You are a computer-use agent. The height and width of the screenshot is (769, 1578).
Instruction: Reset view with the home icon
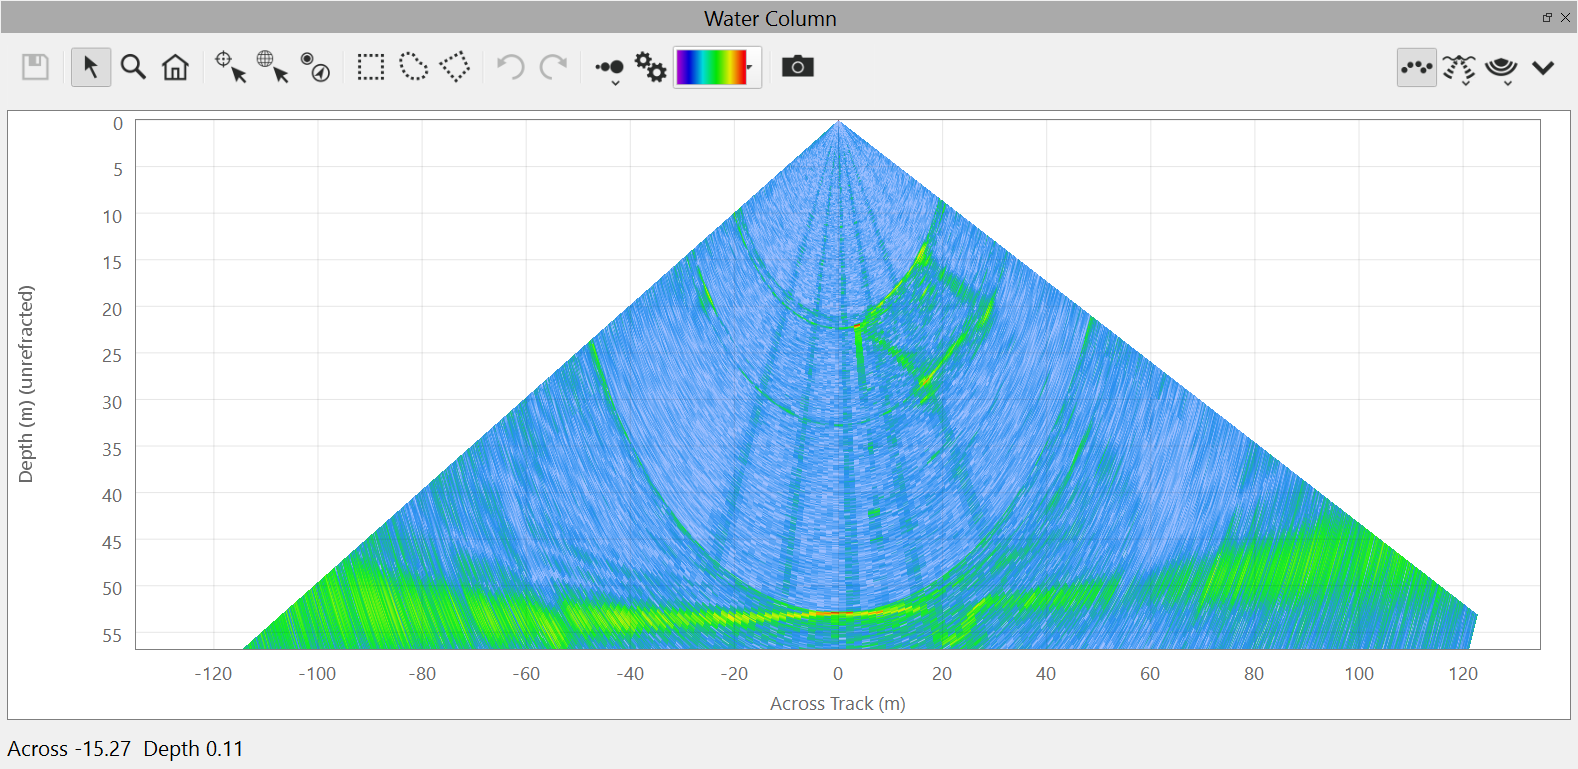(175, 67)
